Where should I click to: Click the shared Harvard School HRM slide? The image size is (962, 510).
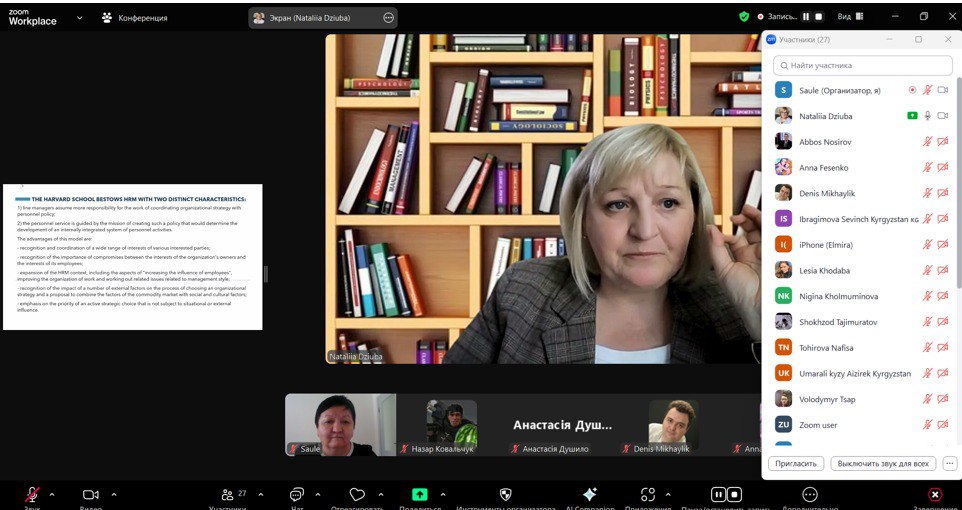pyautogui.click(x=133, y=257)
